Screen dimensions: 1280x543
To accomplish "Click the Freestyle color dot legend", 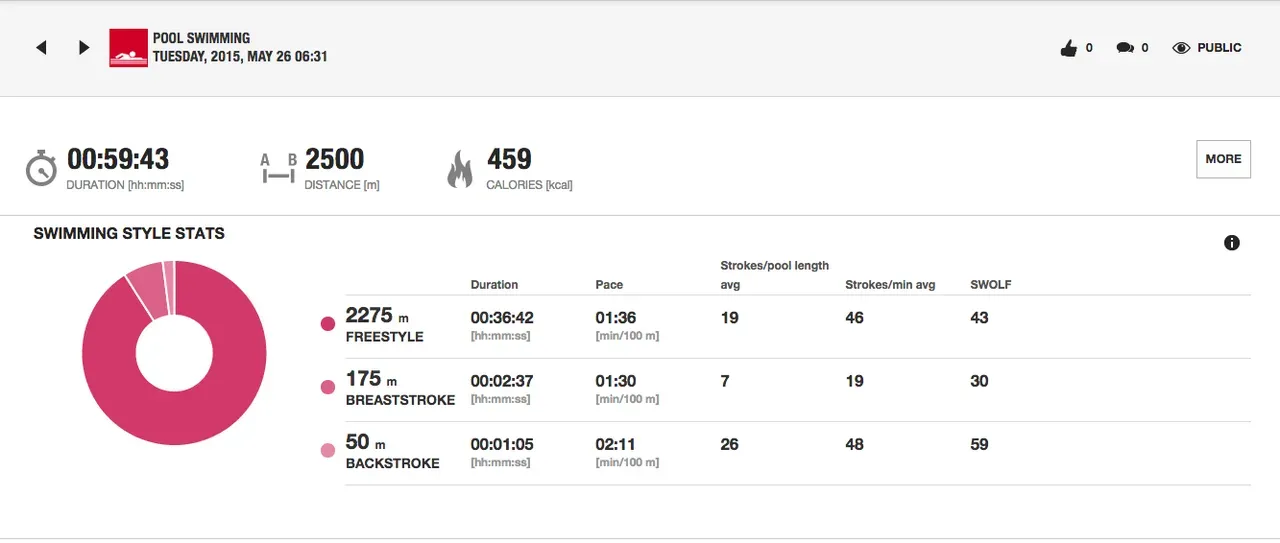I will click(327, 324).
